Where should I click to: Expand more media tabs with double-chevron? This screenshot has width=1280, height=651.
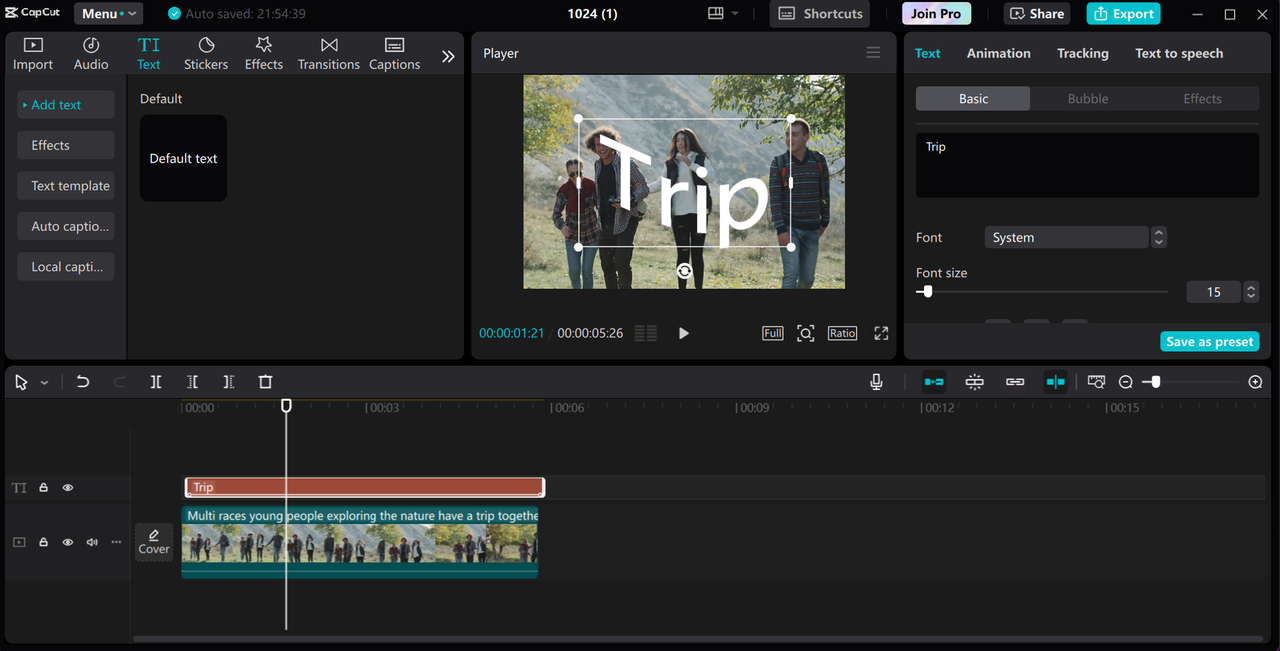click(448, 57)
